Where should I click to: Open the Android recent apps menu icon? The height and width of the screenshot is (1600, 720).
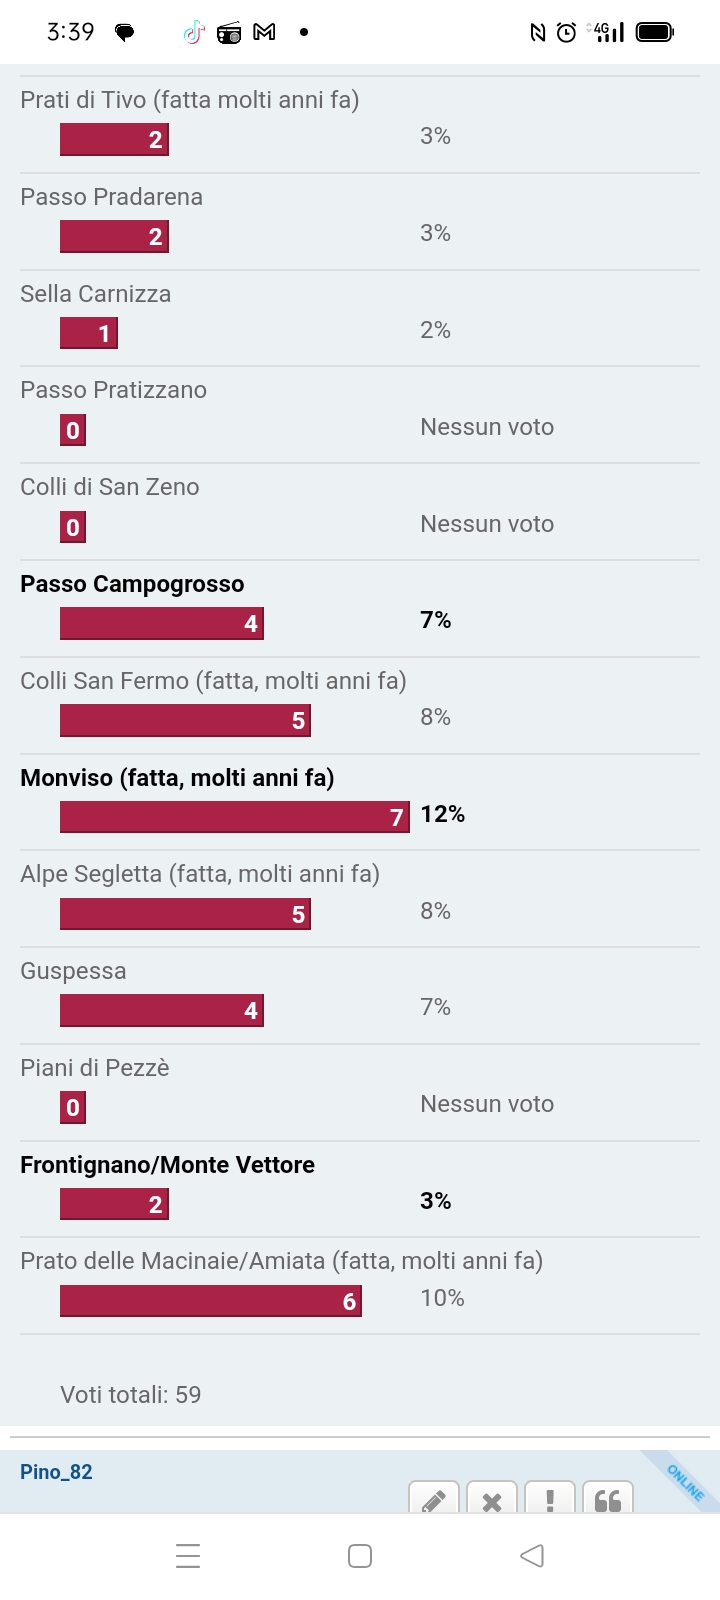188,1556
